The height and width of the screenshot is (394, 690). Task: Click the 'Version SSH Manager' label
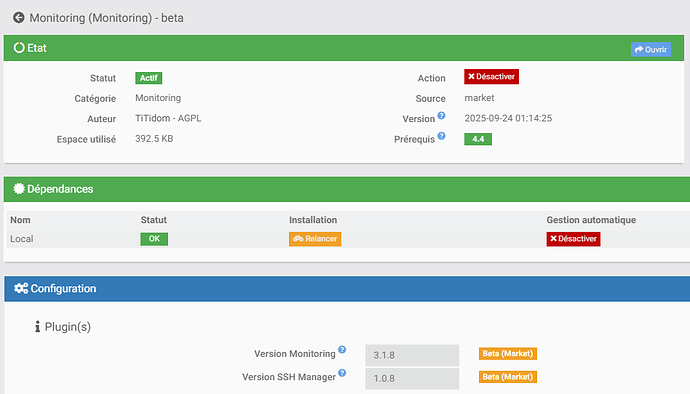289,377
